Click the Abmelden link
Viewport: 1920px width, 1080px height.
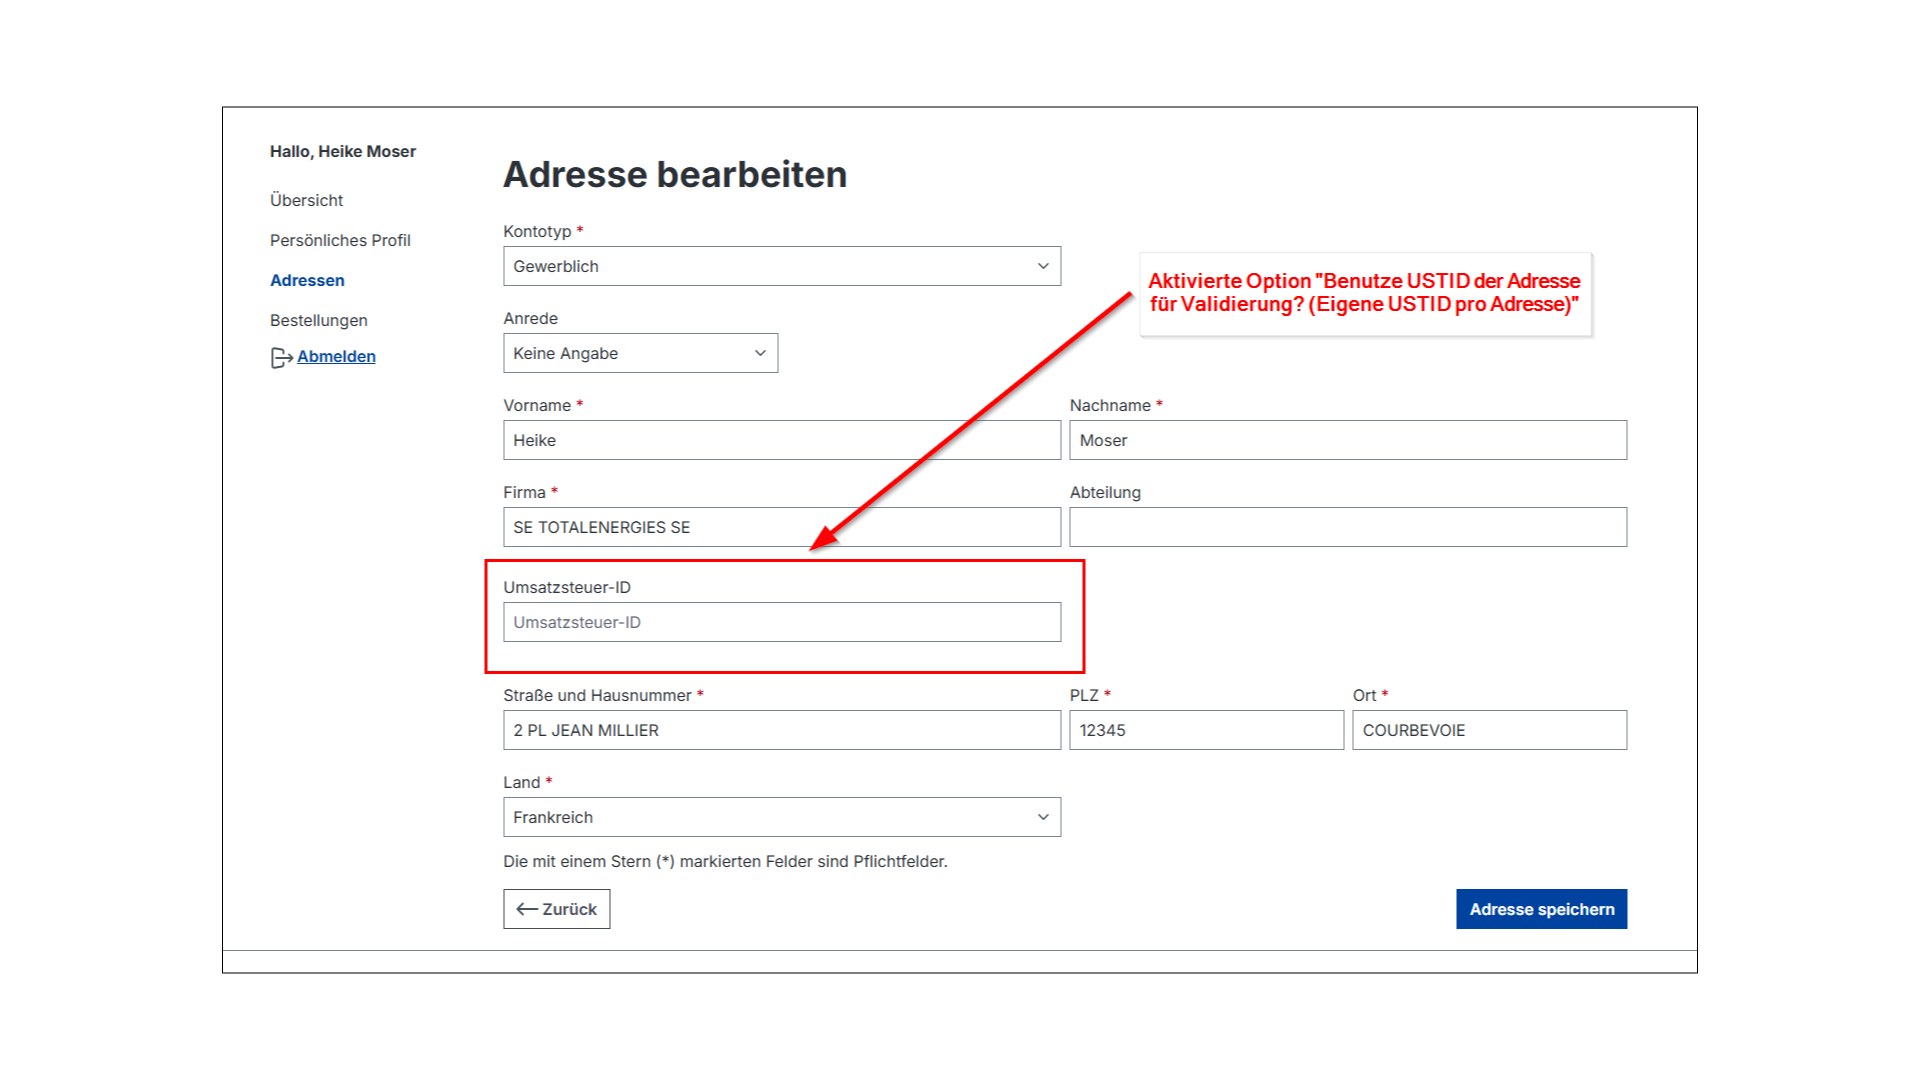(336, 356)
